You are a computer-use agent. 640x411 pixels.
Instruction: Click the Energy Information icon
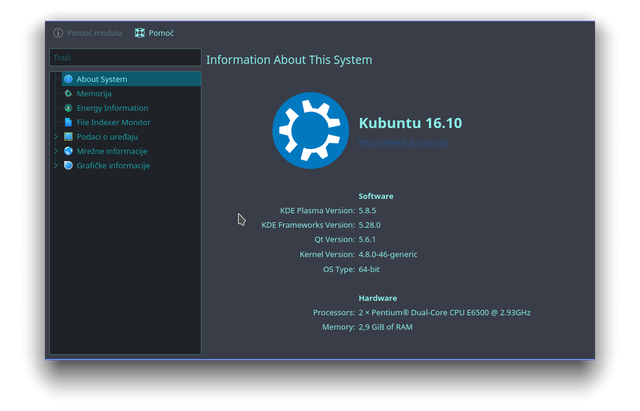coord(68,108)
